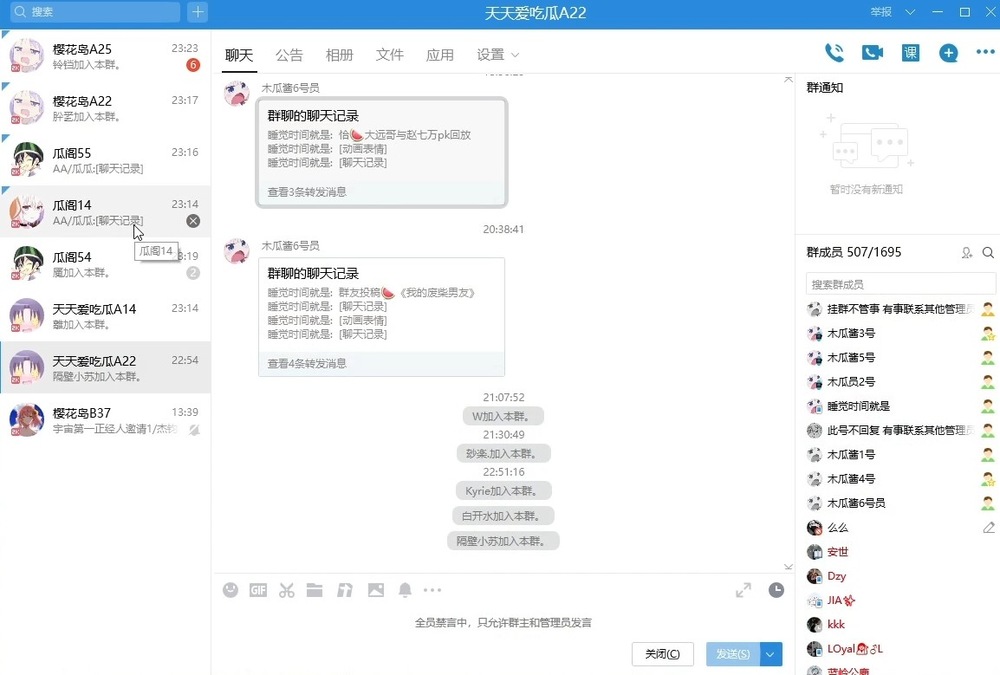The width and height of the screenshot is (1000, 675).
Task: Open message history clock icon
Action: pyautogui.click(x=776, y=590)
